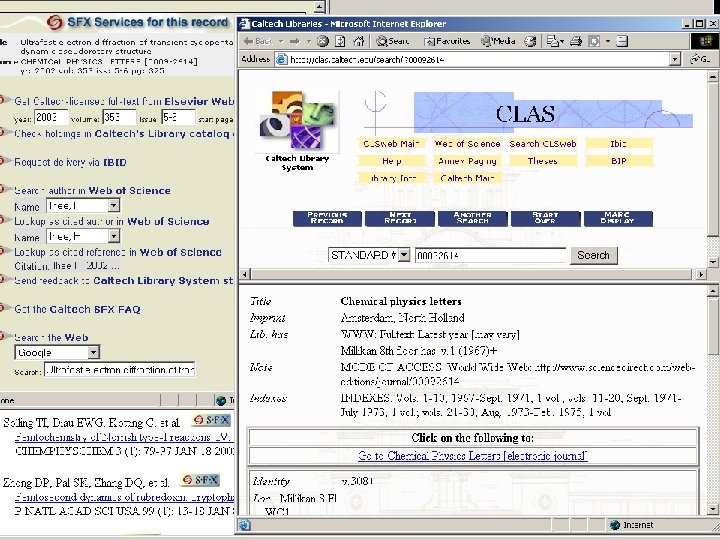Click the Stop loading icon

[x=323, y=41]
